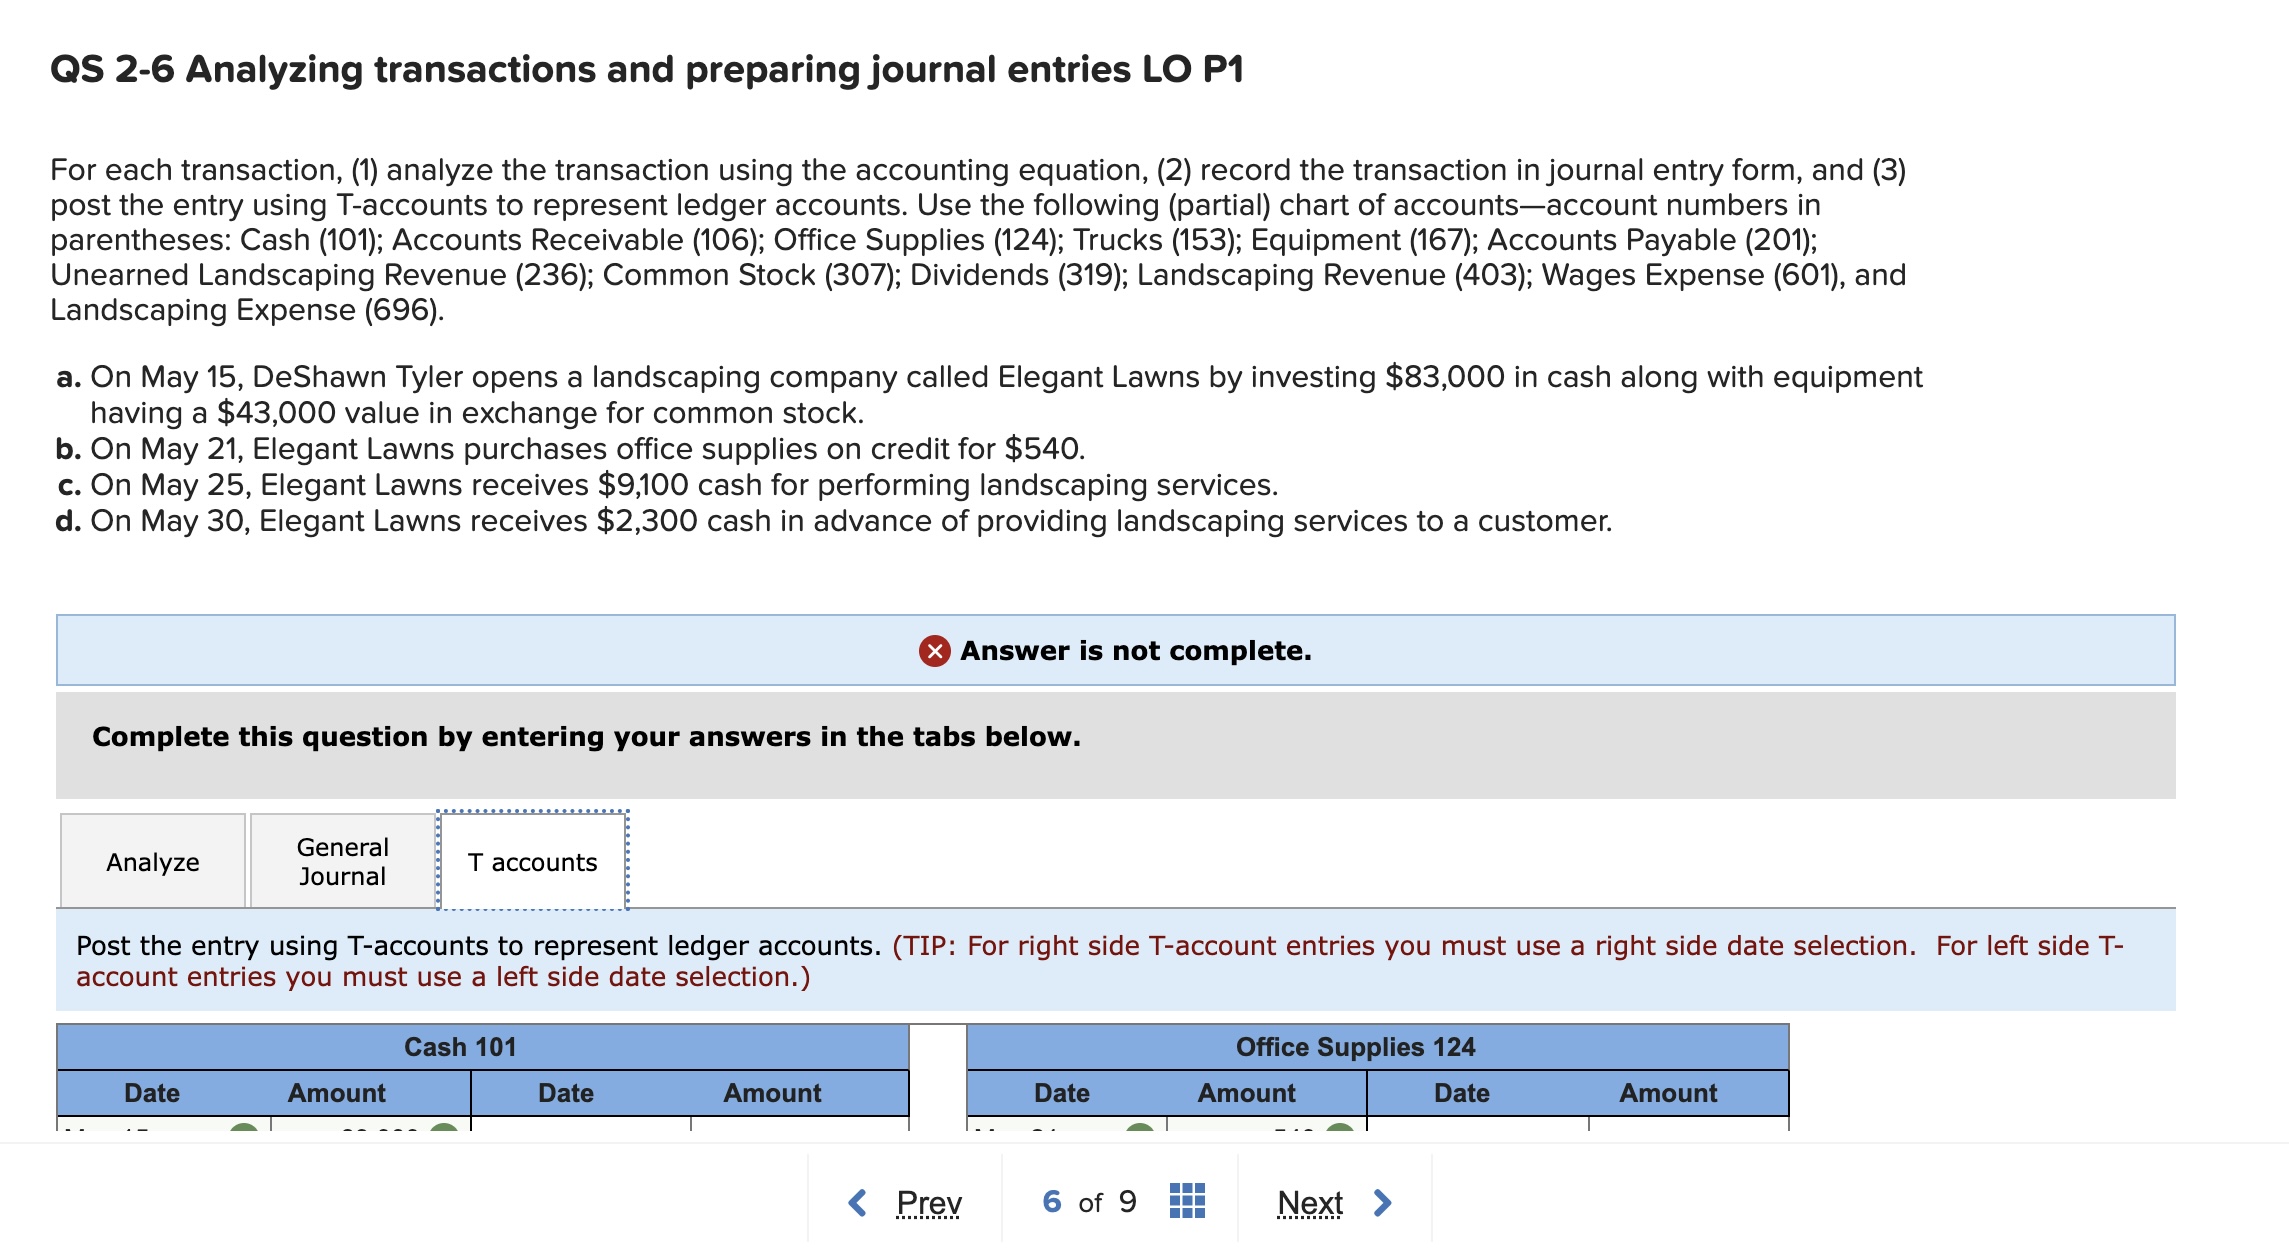Click the left chevron beside Prev
This screenshot has width=2289, height=1259.
click(x=857, y=1202)
